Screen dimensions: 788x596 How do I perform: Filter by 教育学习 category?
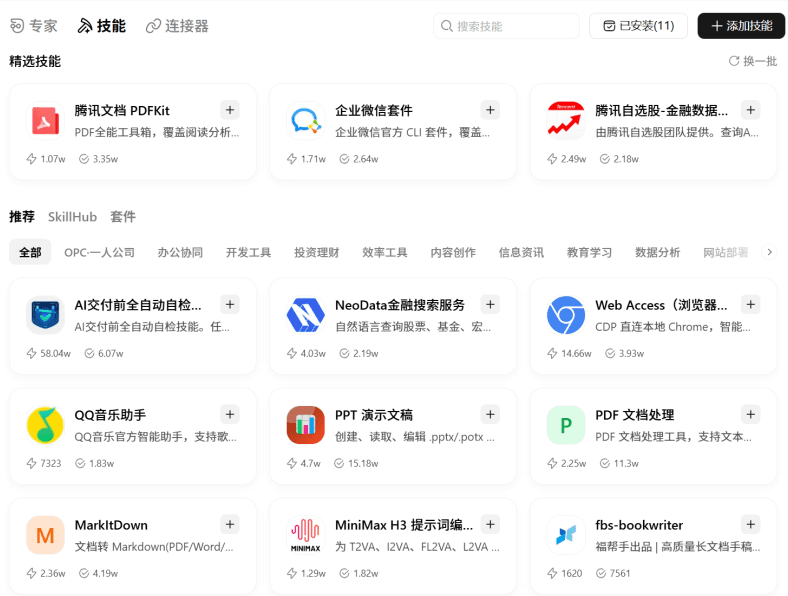[x=589, y=252]
